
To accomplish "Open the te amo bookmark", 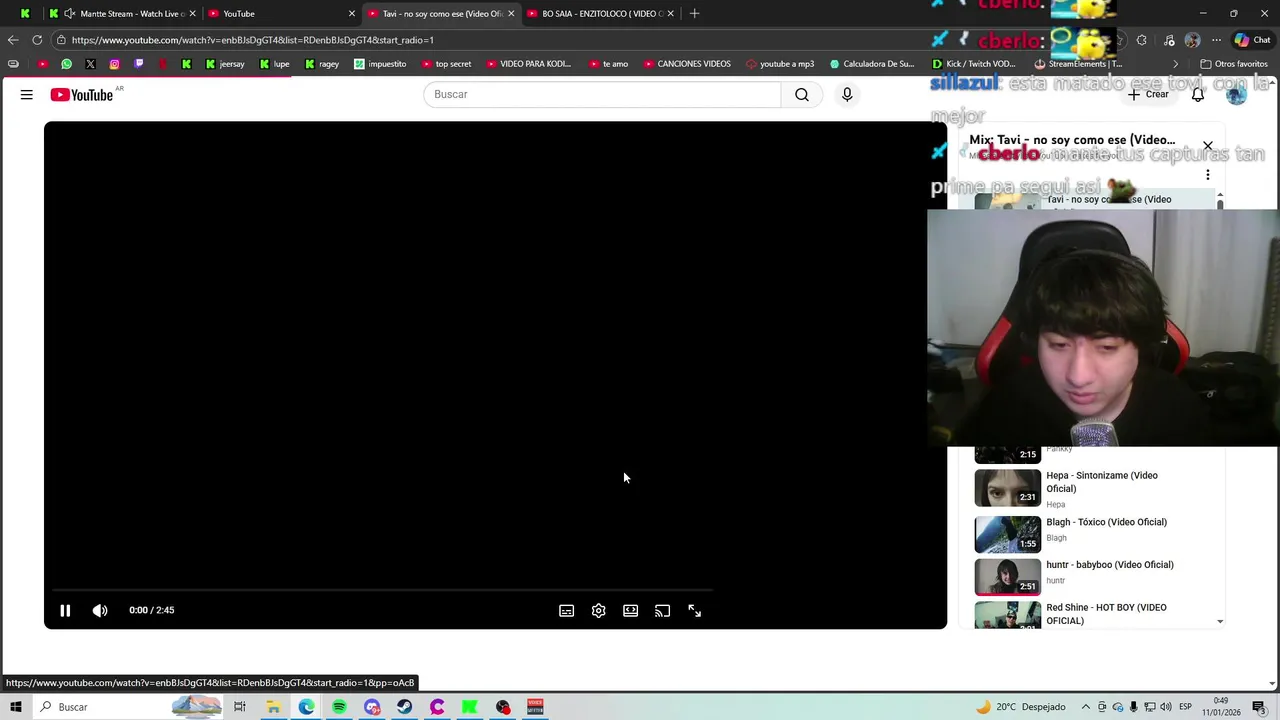I will click(x=609, y=64).
